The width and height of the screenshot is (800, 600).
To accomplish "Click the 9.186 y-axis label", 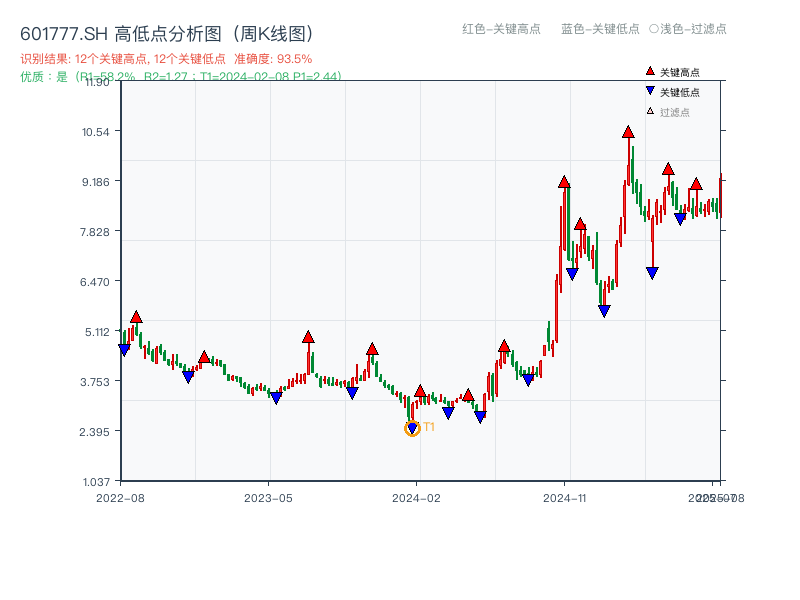I will click(95, 182).
